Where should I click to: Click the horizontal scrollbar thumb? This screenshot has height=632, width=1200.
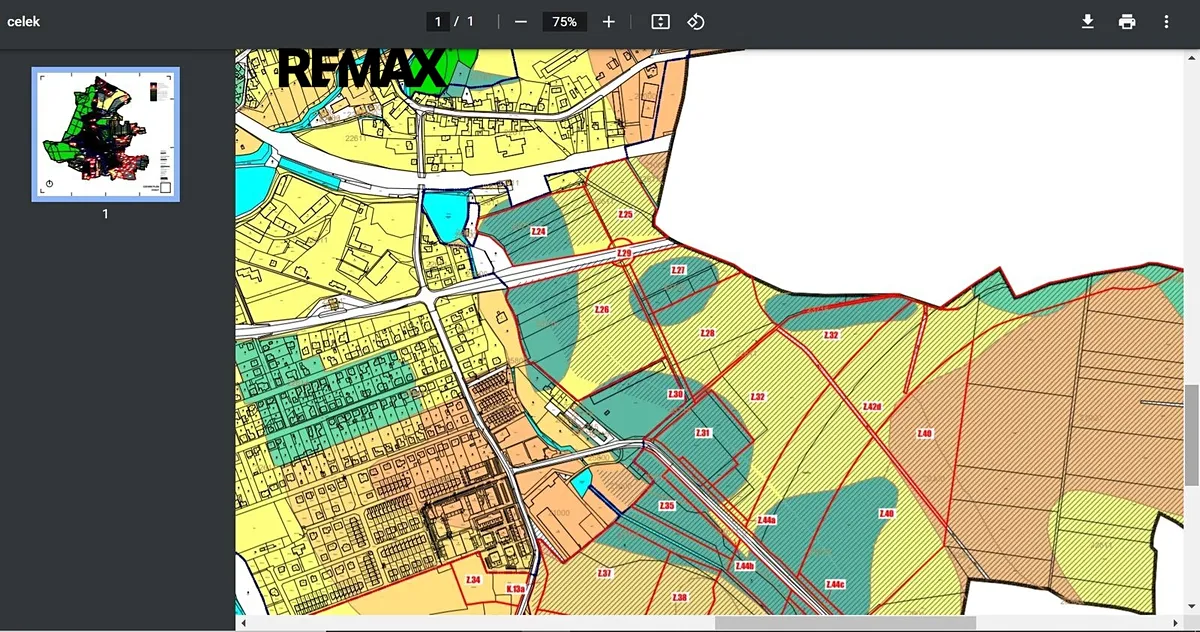tap(845, 623)
